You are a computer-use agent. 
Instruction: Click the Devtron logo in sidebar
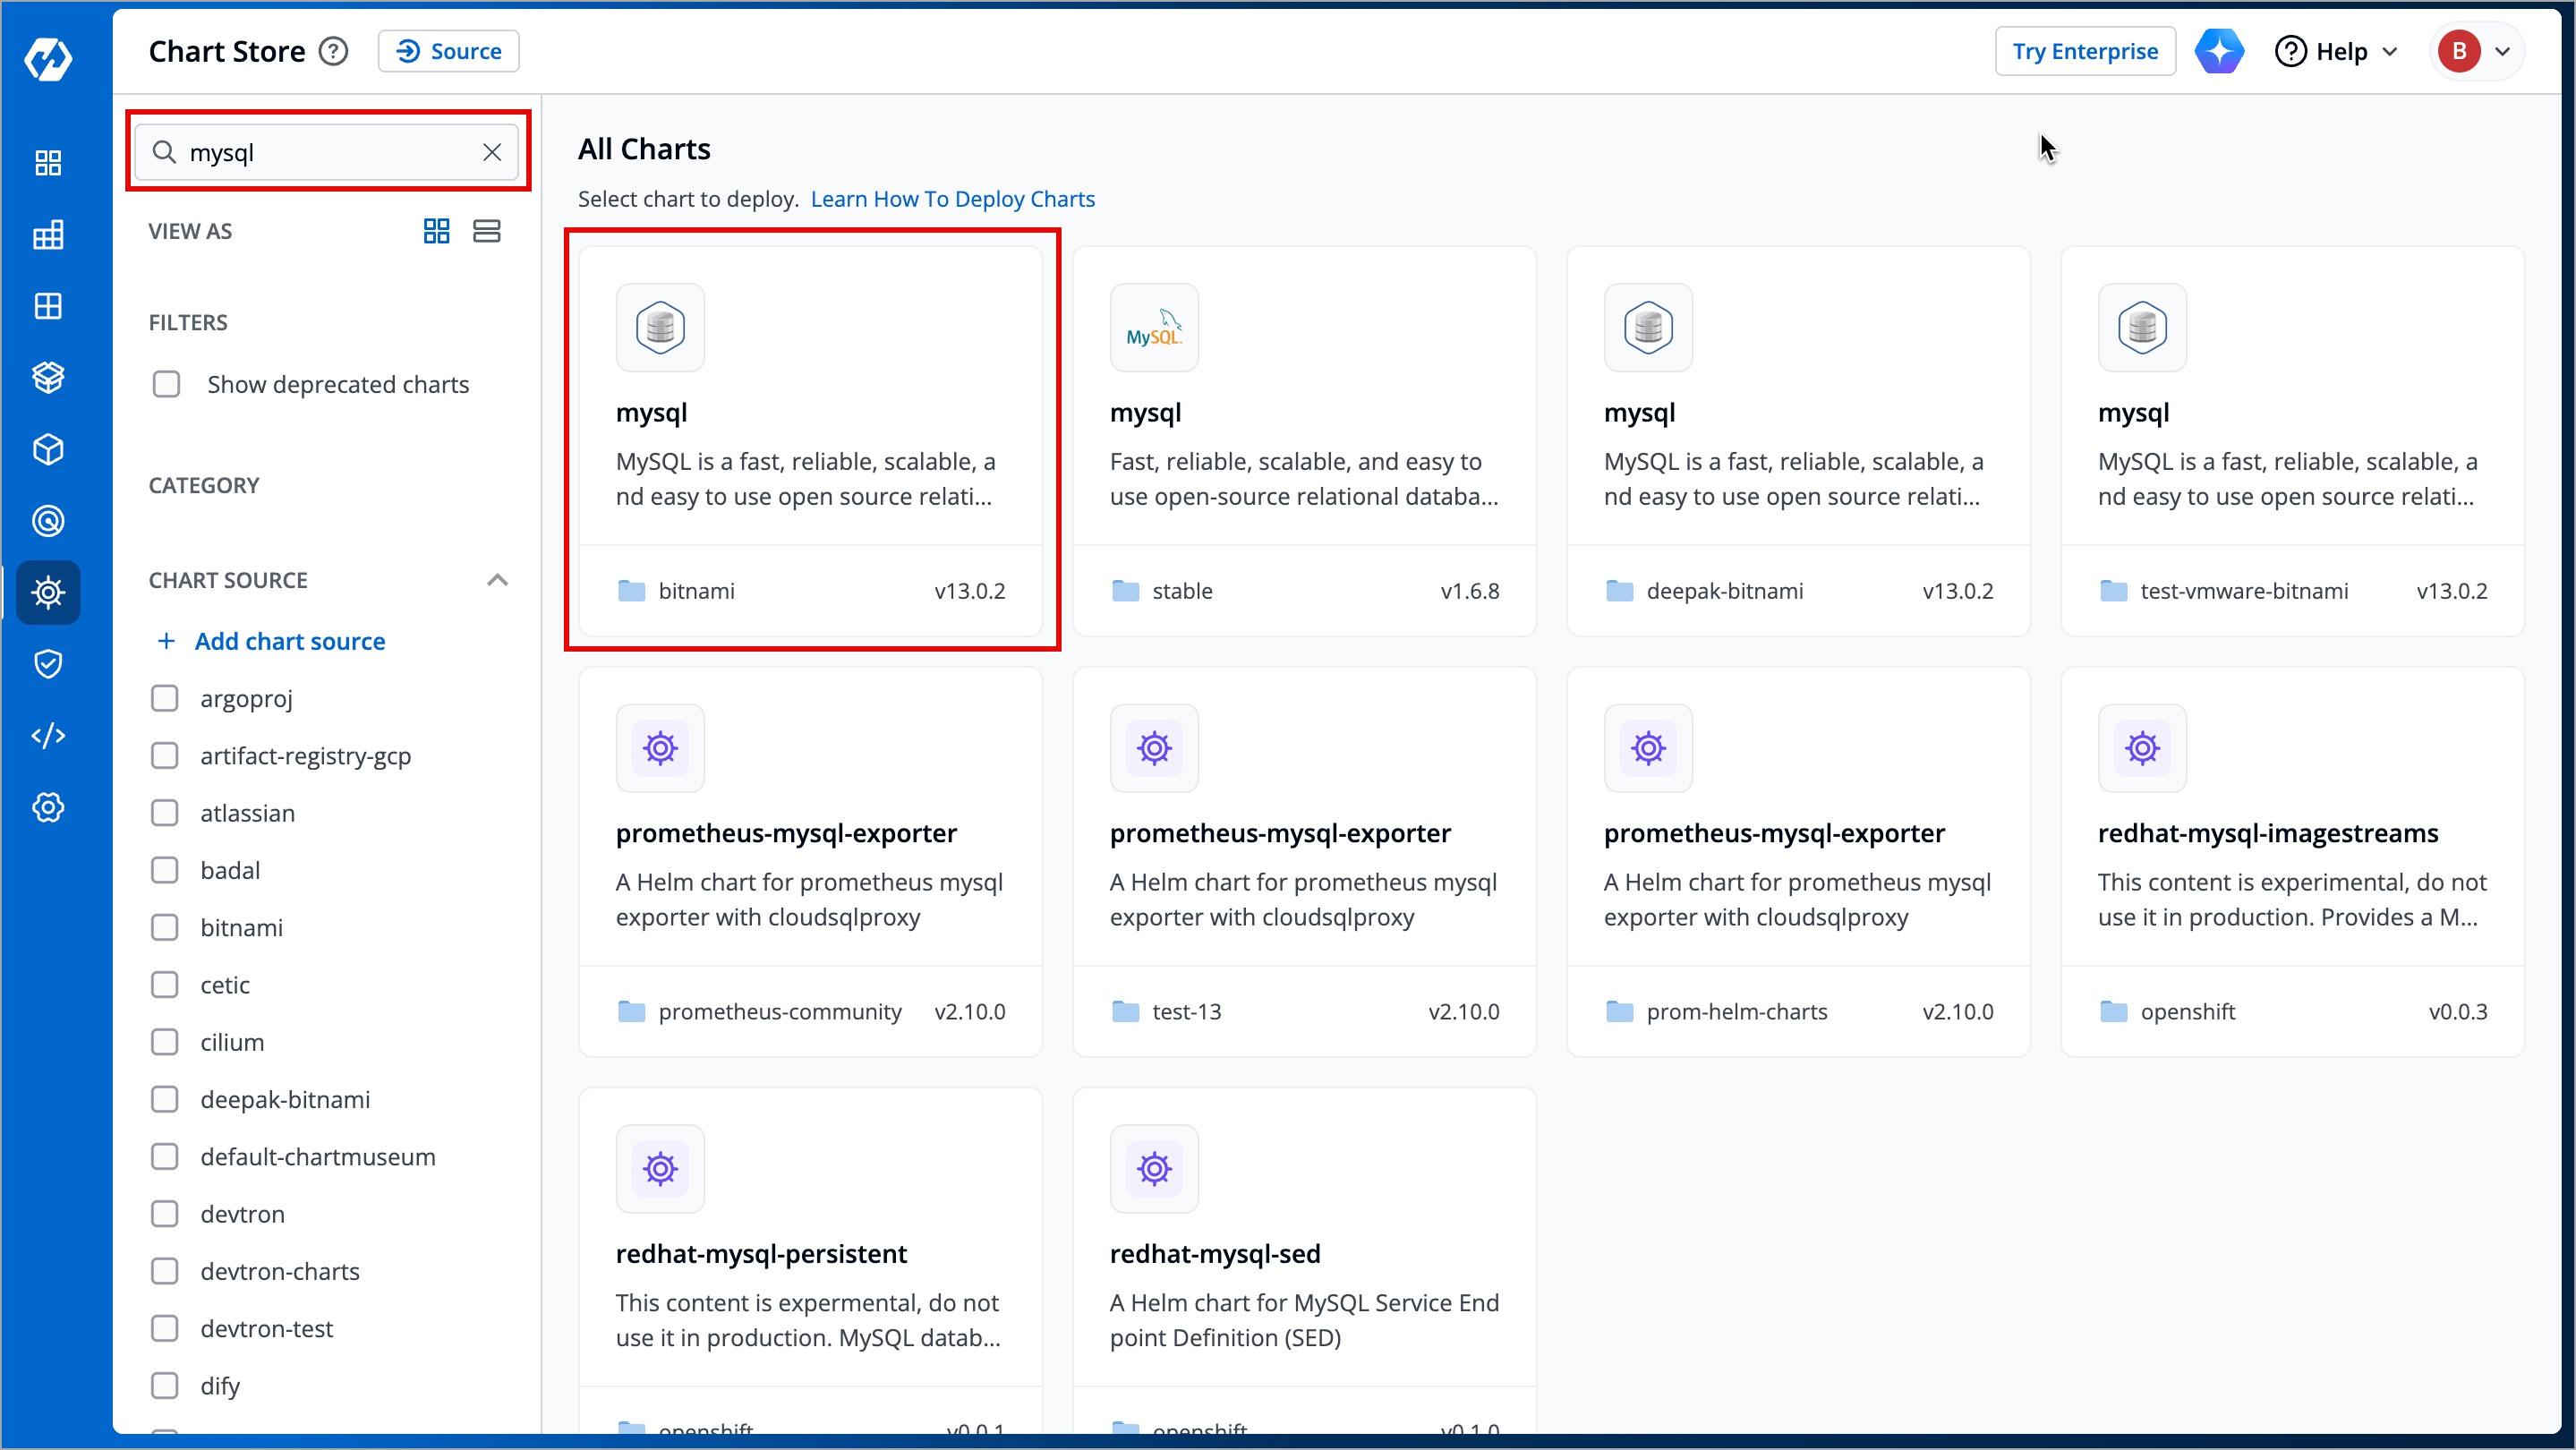tap(48, 59)
